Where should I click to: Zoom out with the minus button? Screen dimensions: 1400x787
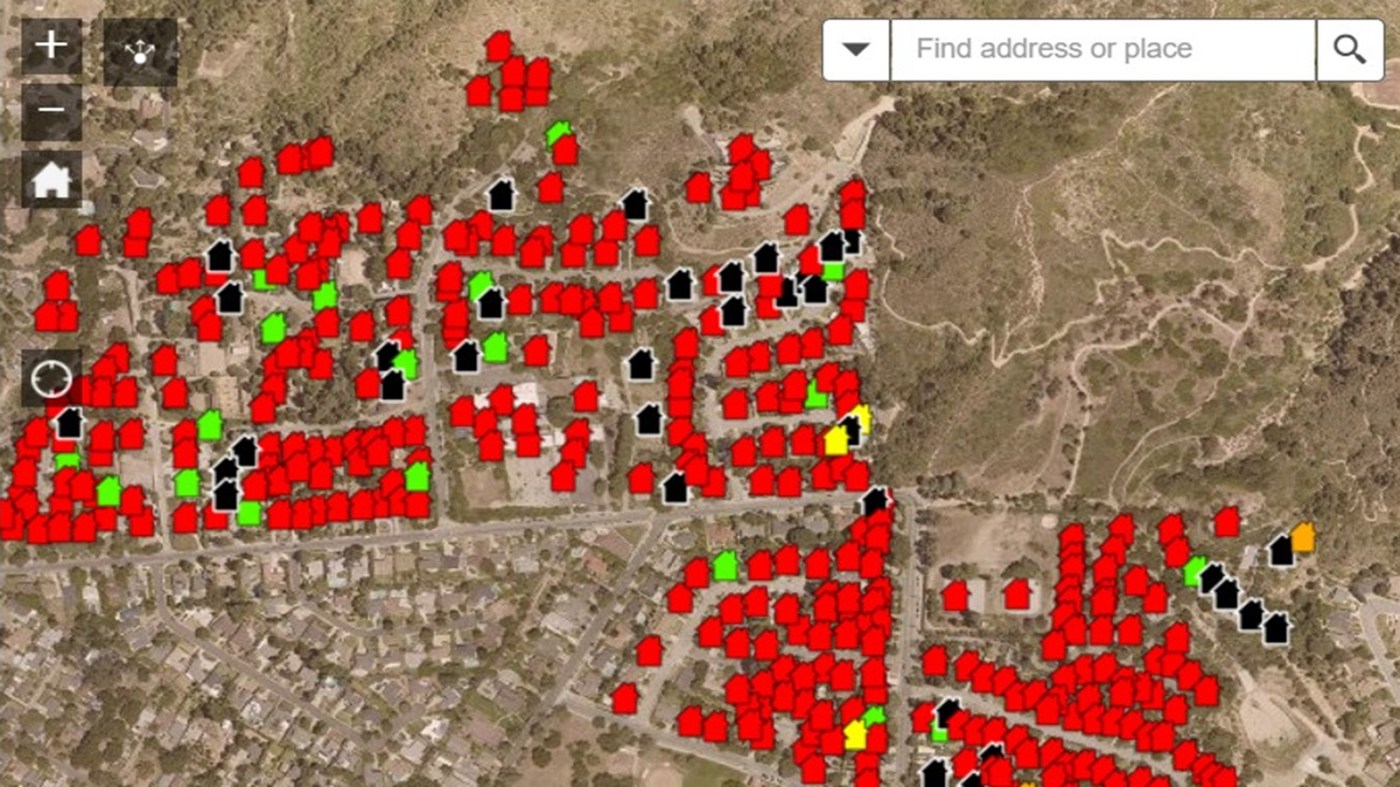click(x=51, y=110)
